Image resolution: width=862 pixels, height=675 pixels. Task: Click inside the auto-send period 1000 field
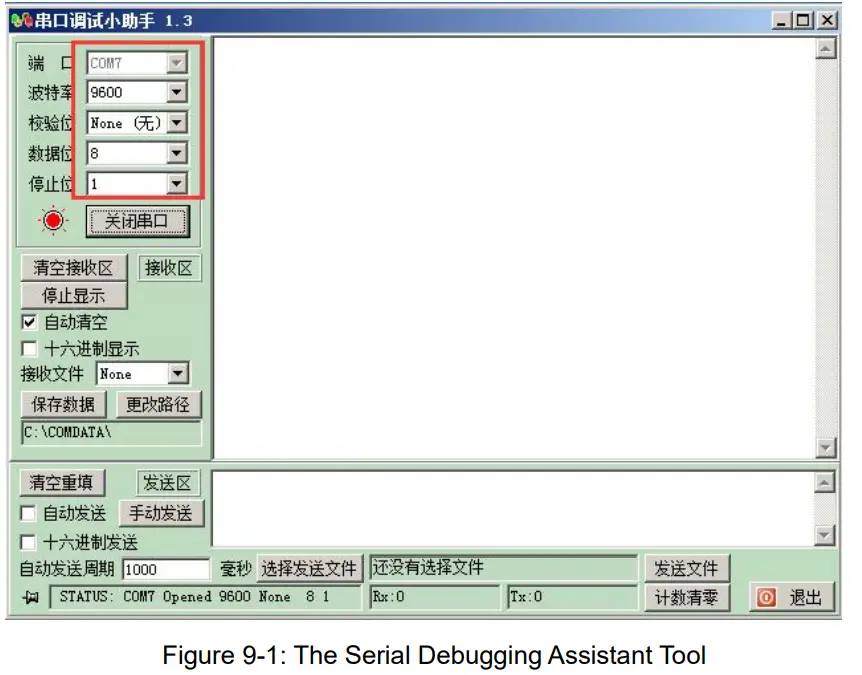[165, 568]
